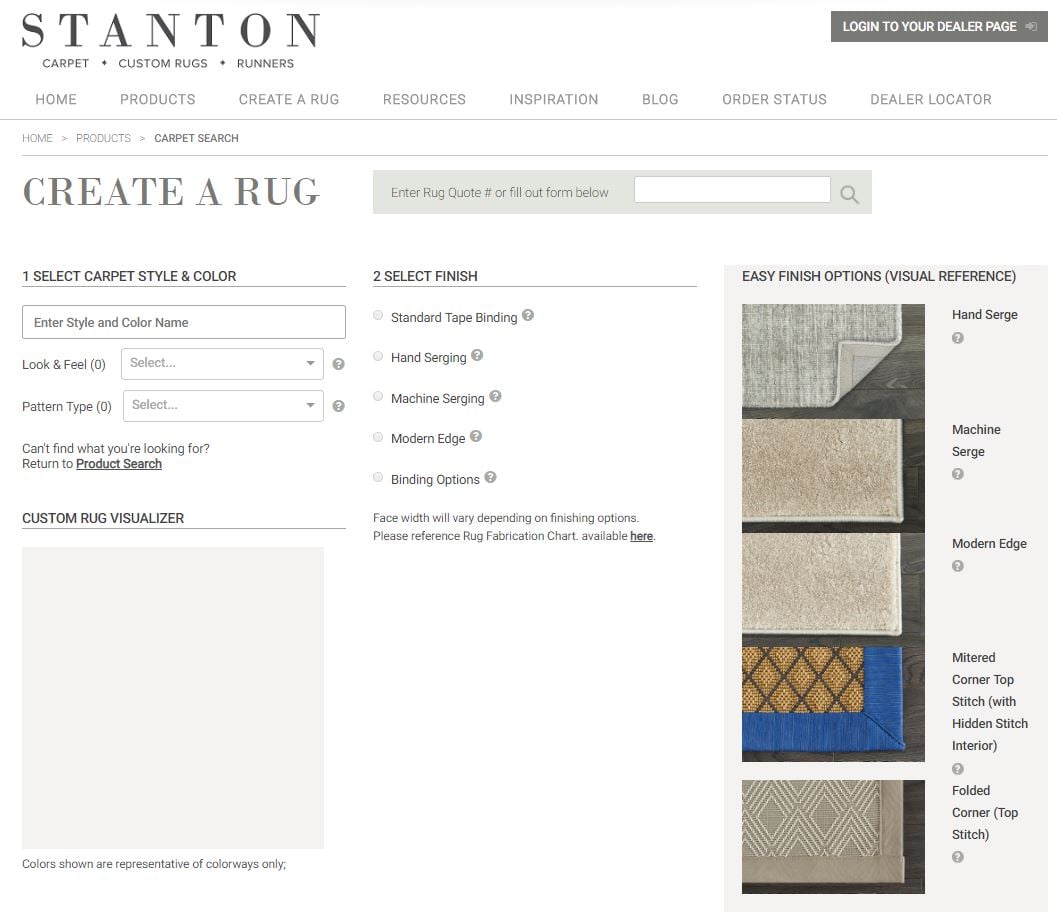The height and width of the screenshot is (923, 1057).
Task: Open the Rug Fabrication Chart via the here link
Action: pos(641,536)
